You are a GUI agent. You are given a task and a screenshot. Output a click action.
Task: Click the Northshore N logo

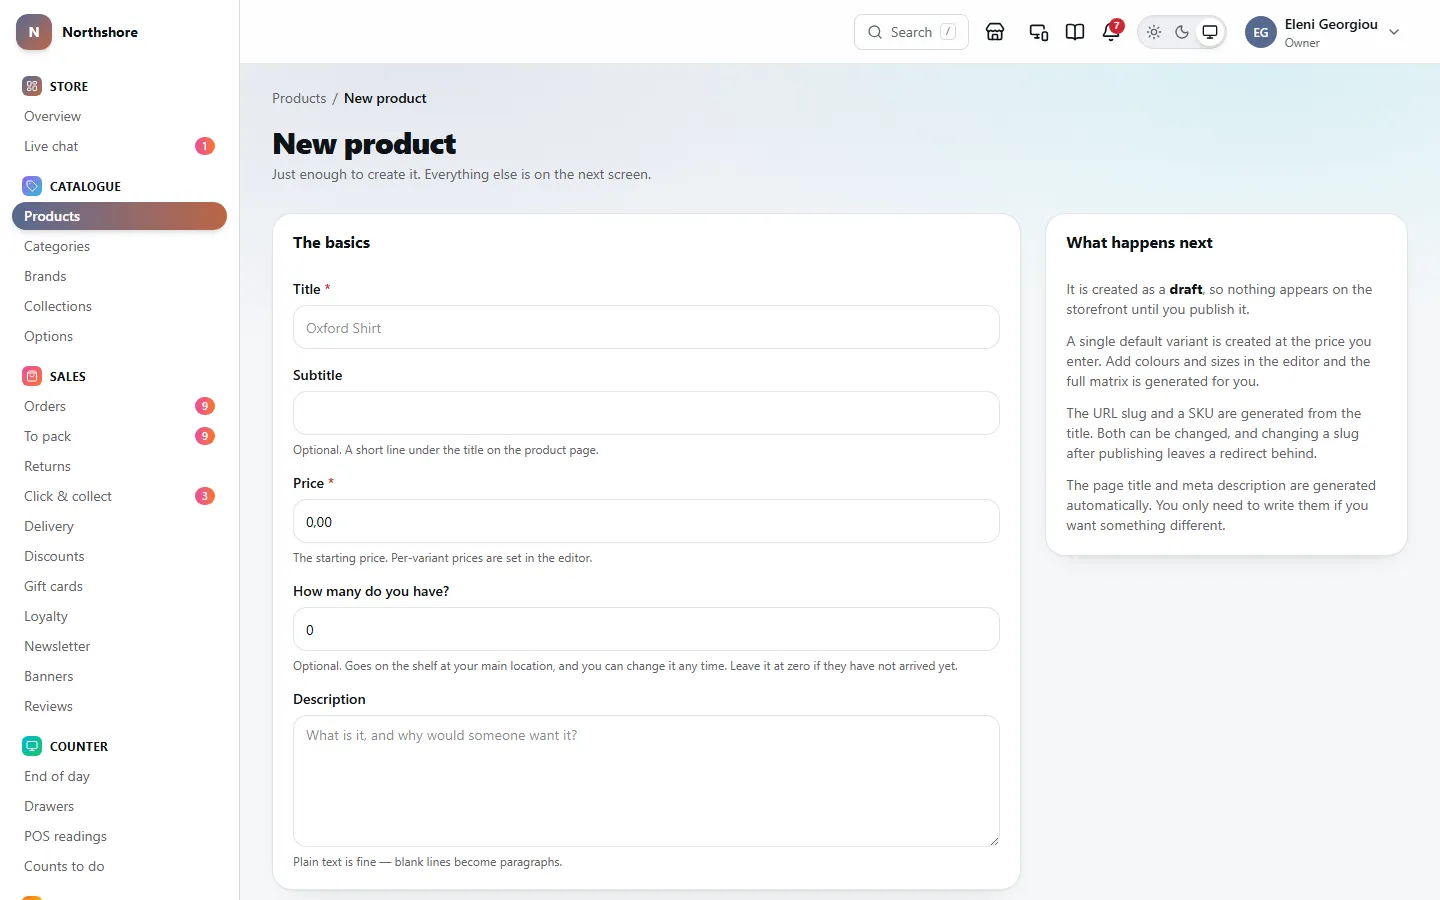[34, 32]
